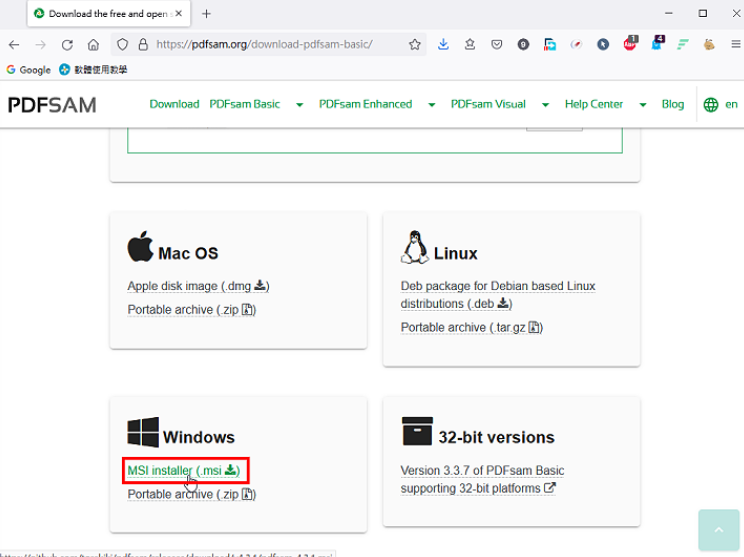Click the dark circular extension icon
The width and height of the screenshot is (744, 557).
523,45
